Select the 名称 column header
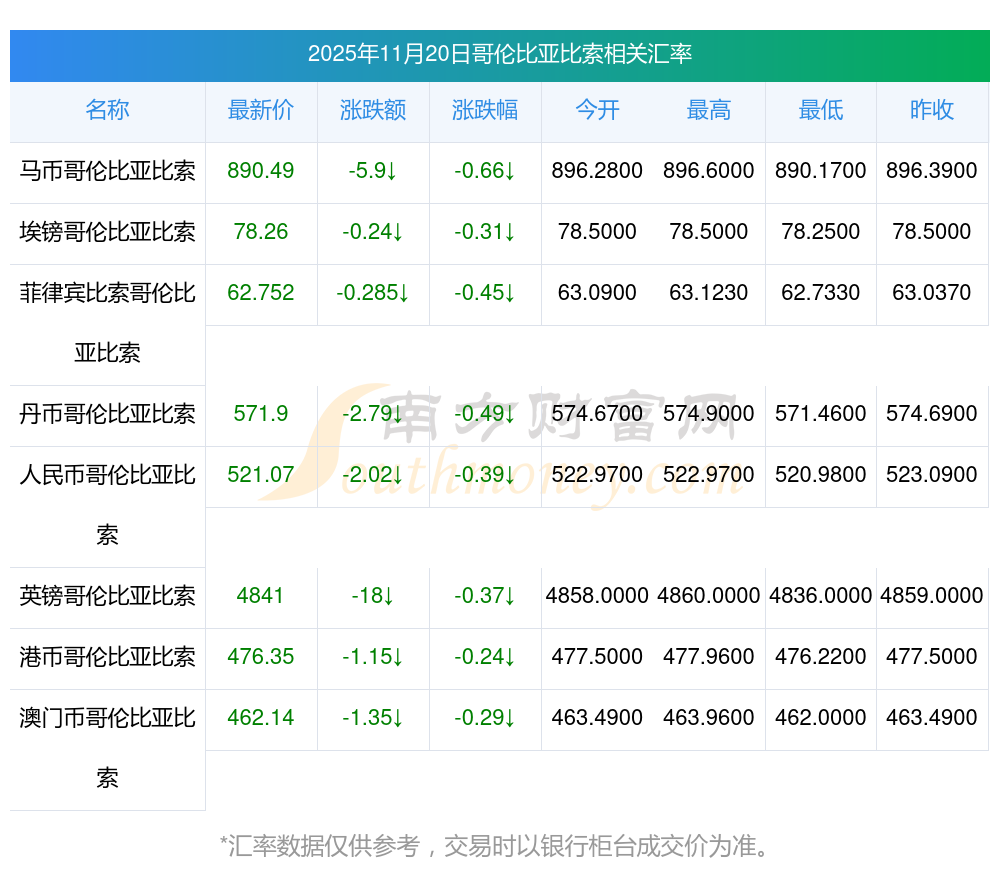The image size is (1000, 877). 107,110
